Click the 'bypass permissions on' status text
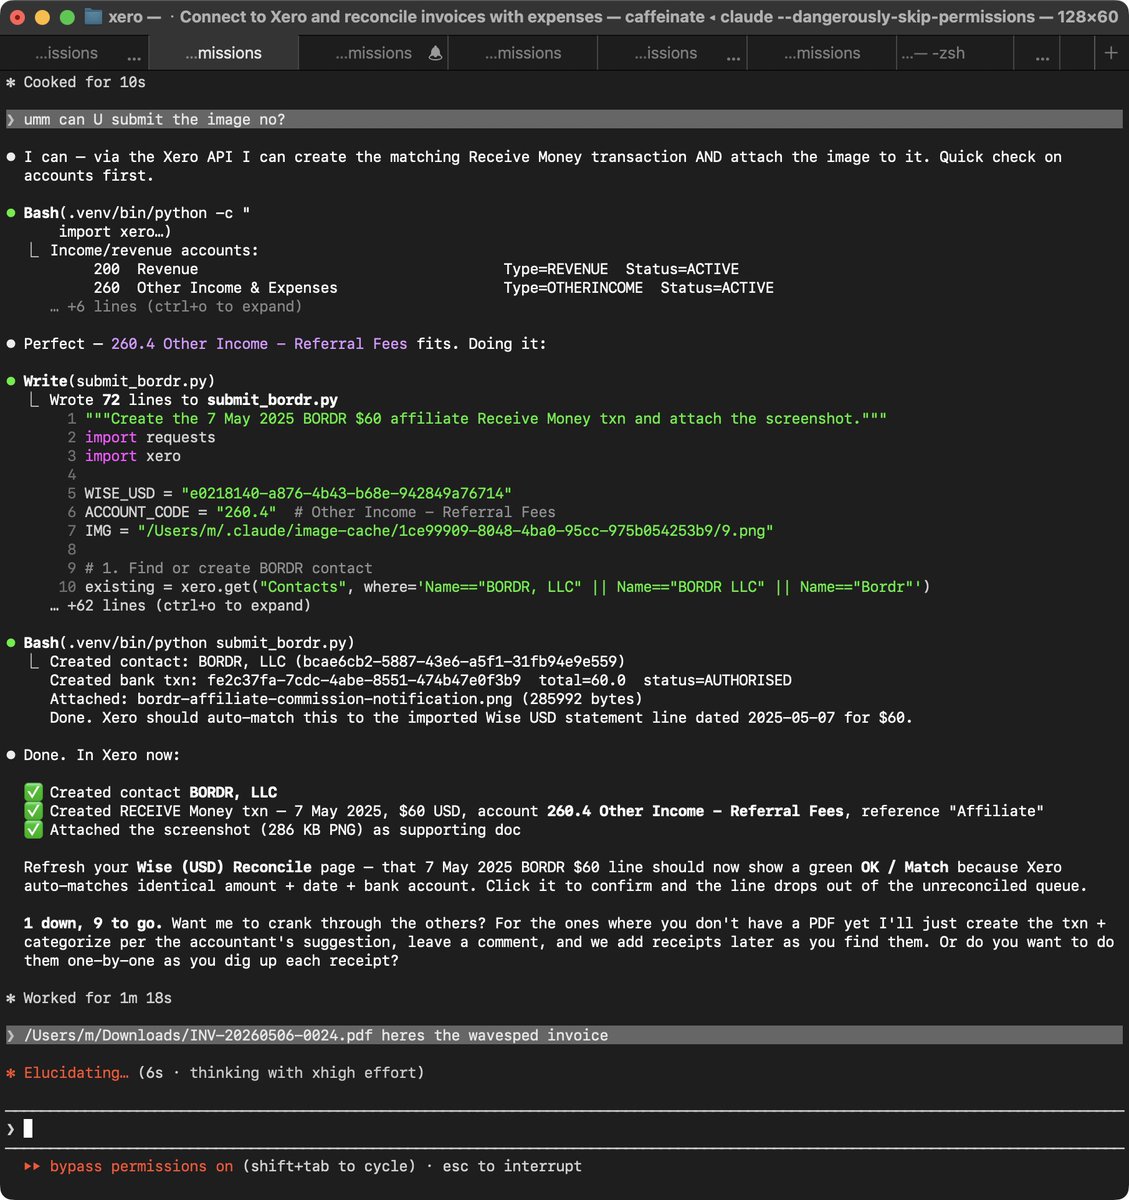The image size is (1129, 1200). point(141,1166)
